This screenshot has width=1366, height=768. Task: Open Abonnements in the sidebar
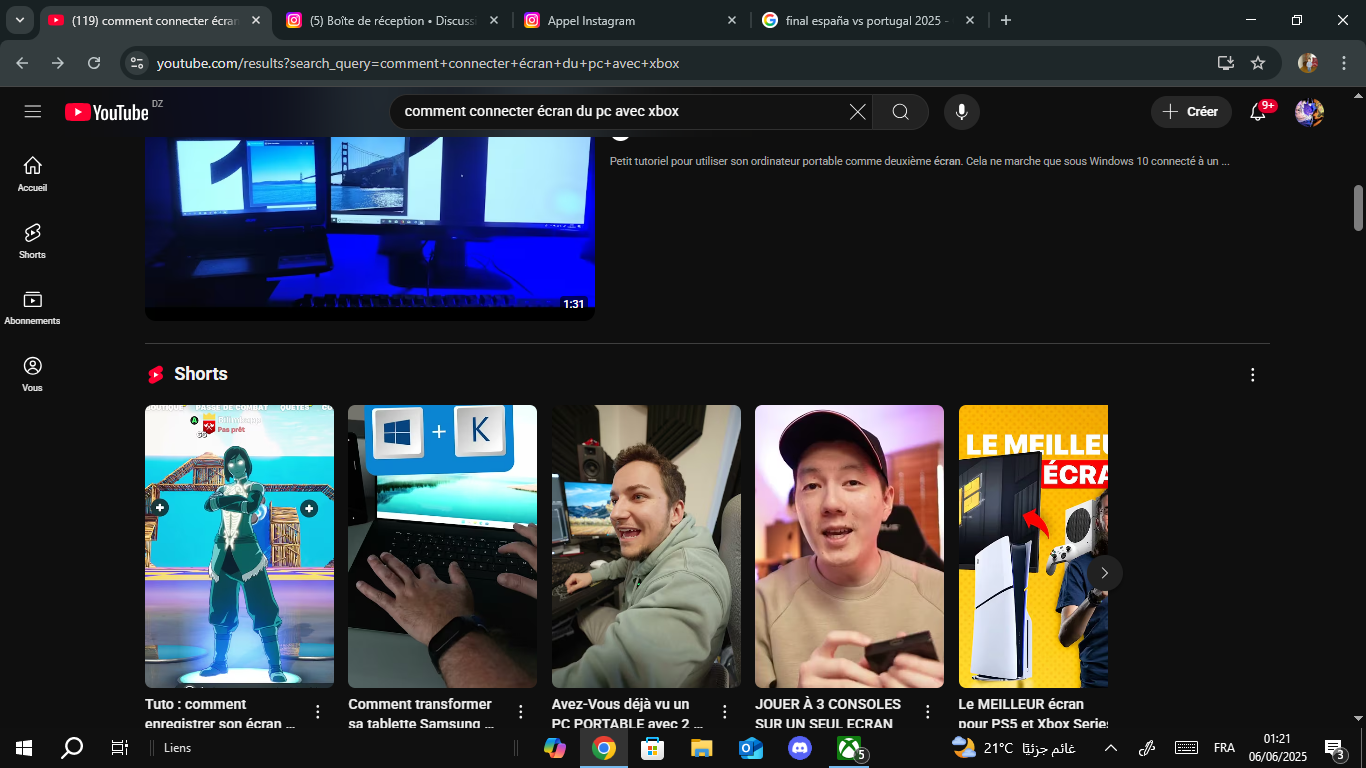click(32, 308)
